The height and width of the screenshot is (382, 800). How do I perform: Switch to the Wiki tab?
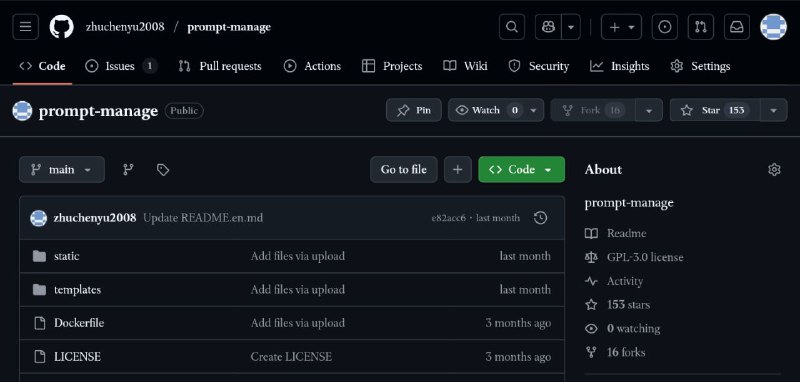(x=465, y=66)
